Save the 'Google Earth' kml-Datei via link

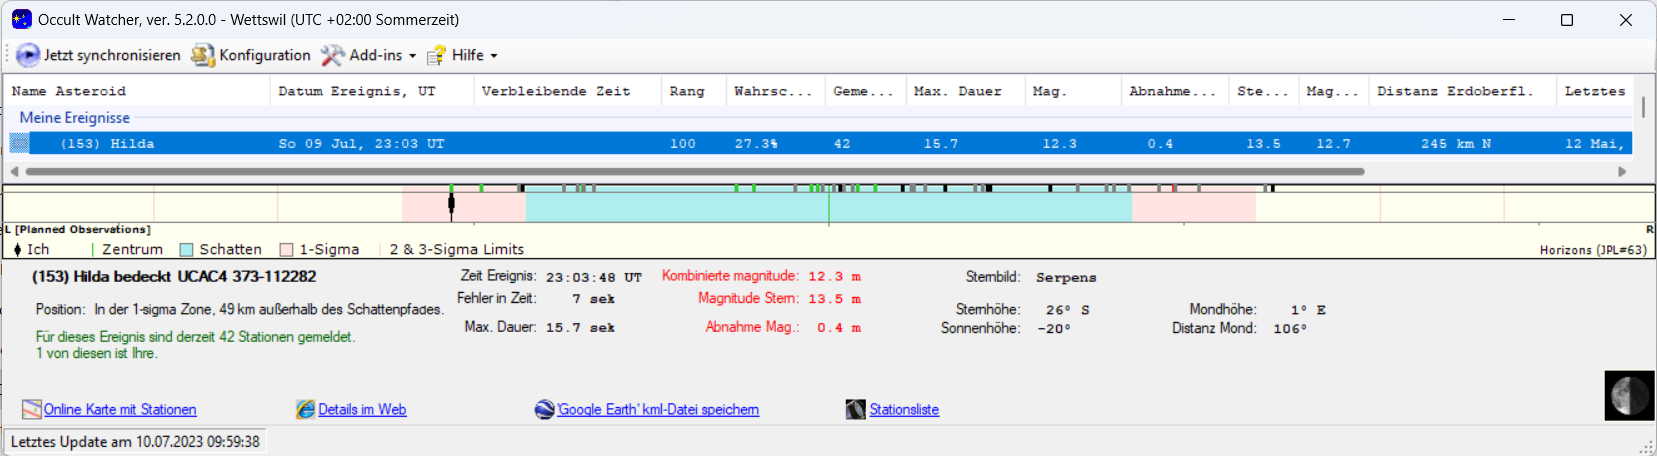658,410
